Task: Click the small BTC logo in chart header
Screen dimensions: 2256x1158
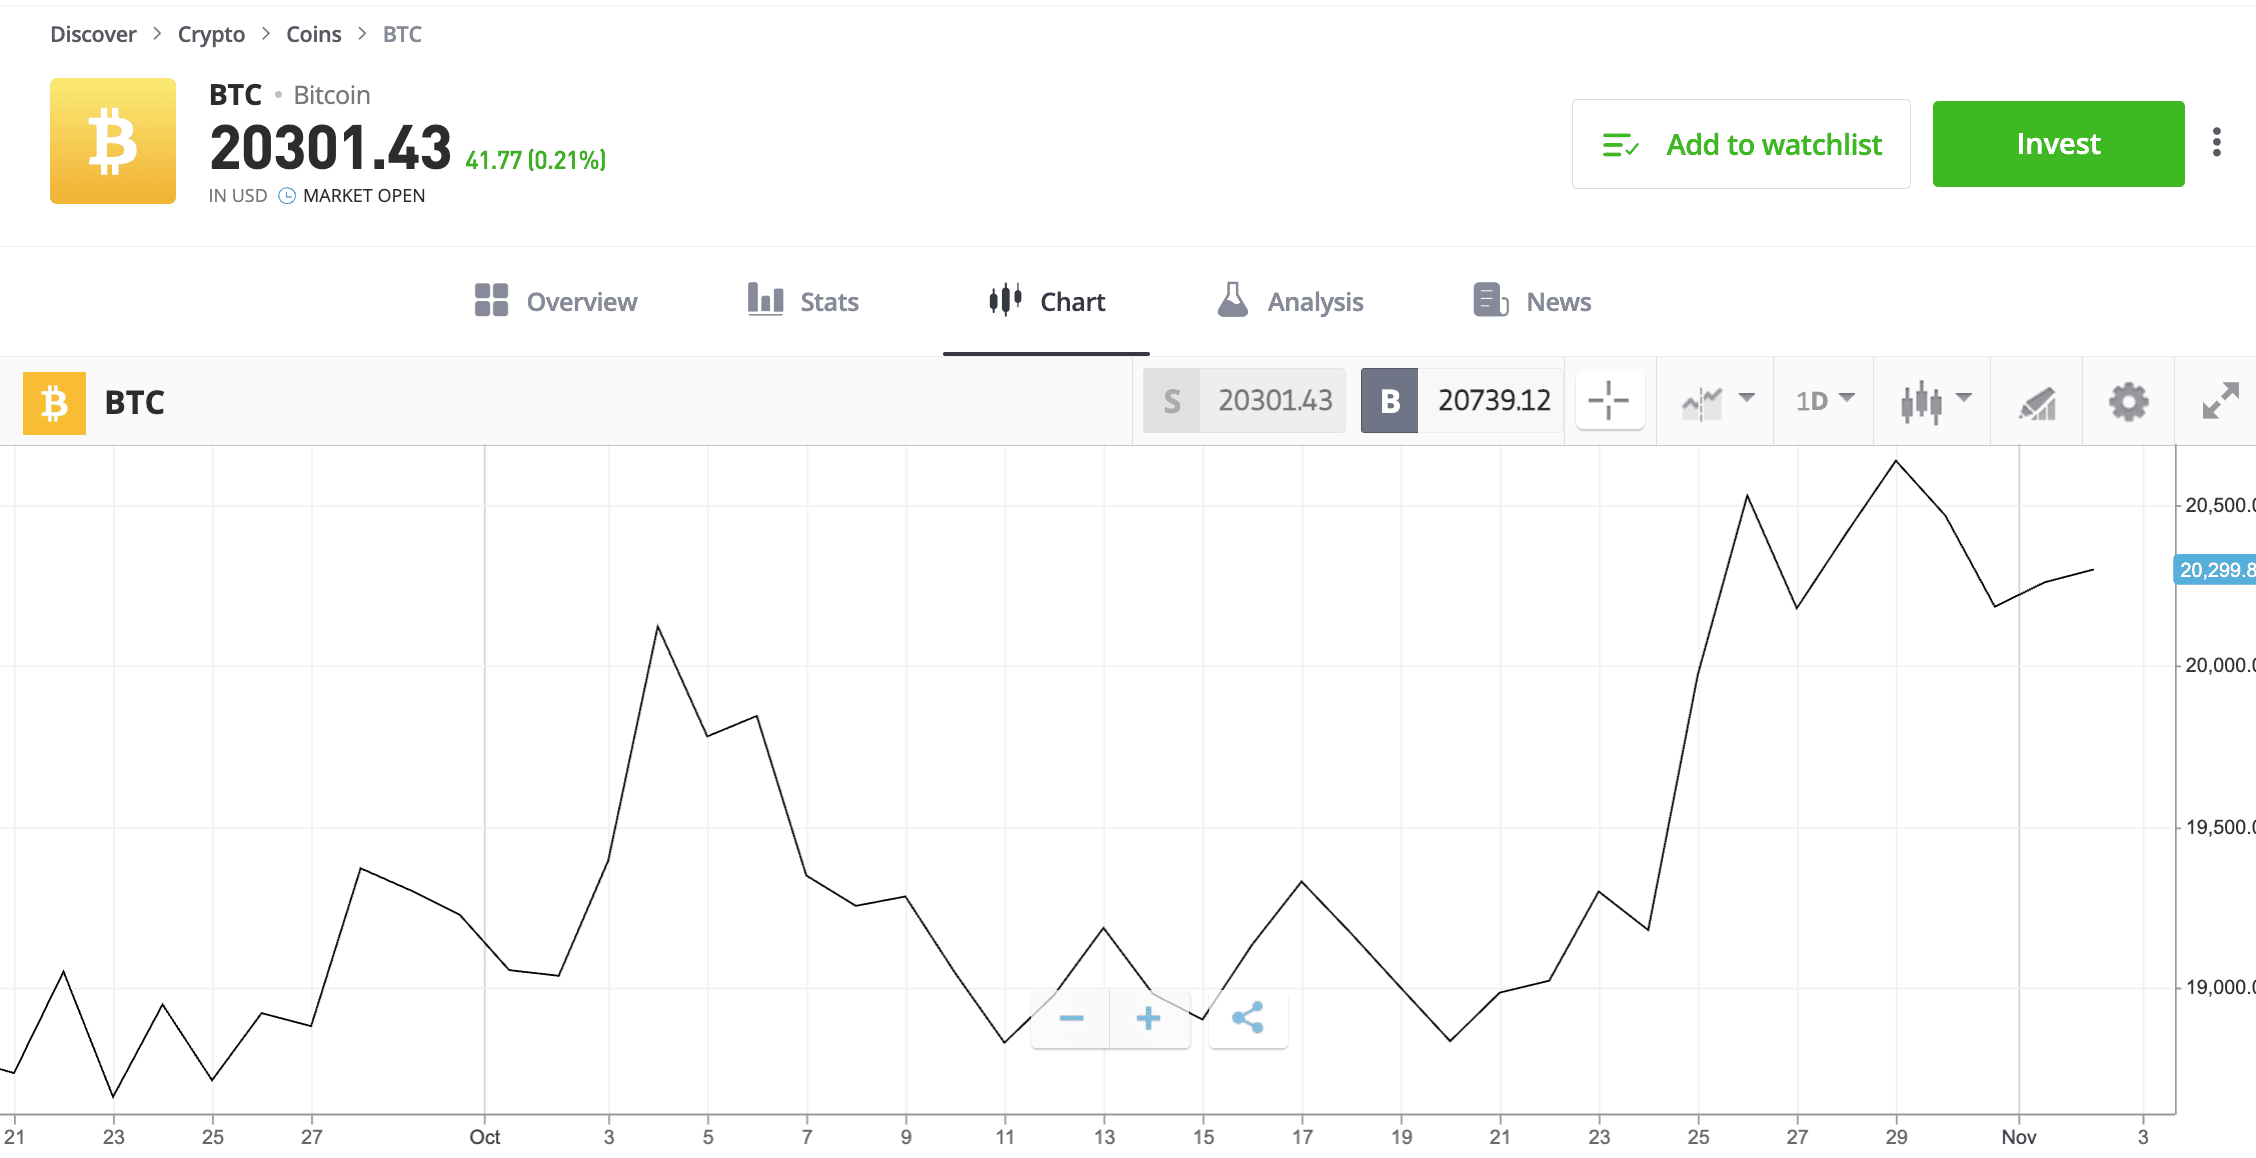Action: [x=54, y=403]
